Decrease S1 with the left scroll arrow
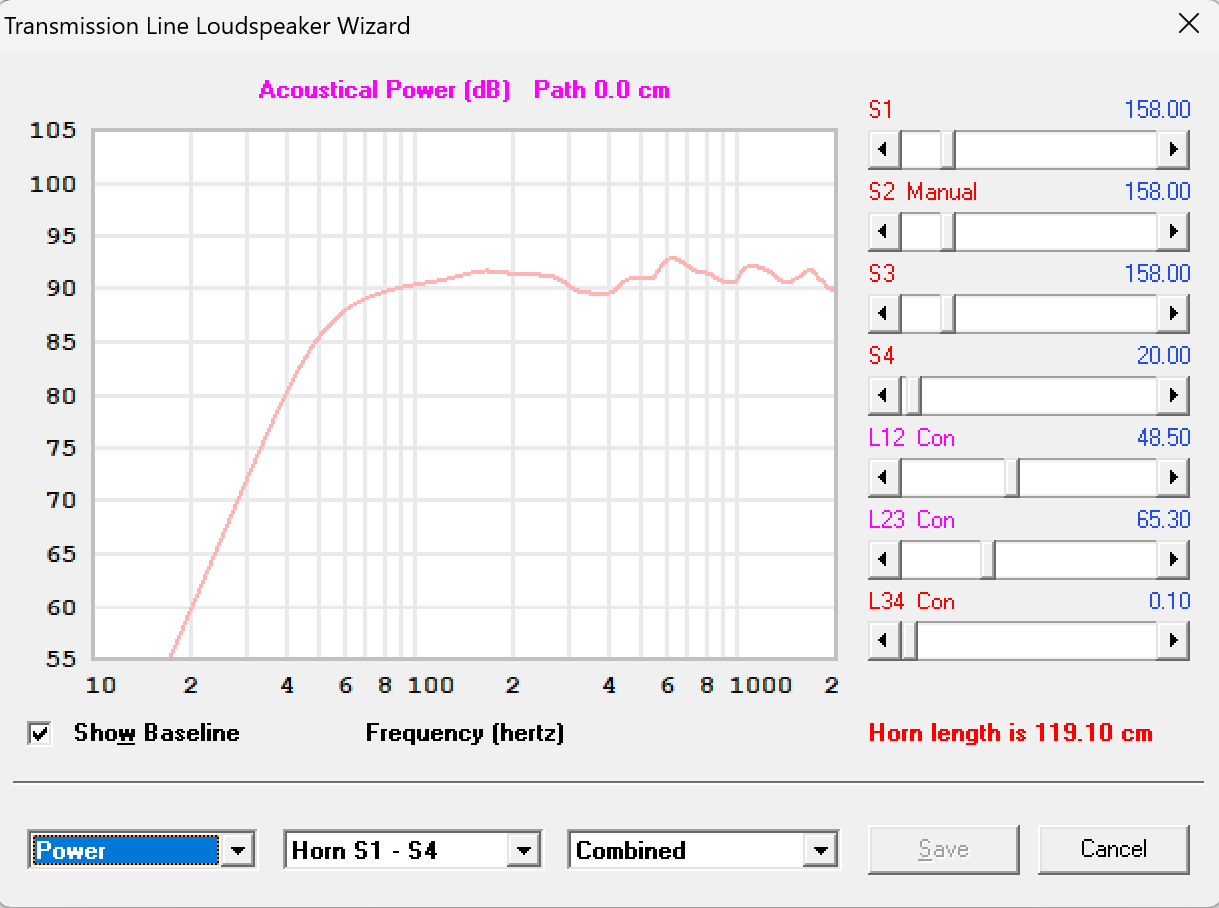This screenshot has width=1219, height=908. pyautogui.click(x=883, y=151)
